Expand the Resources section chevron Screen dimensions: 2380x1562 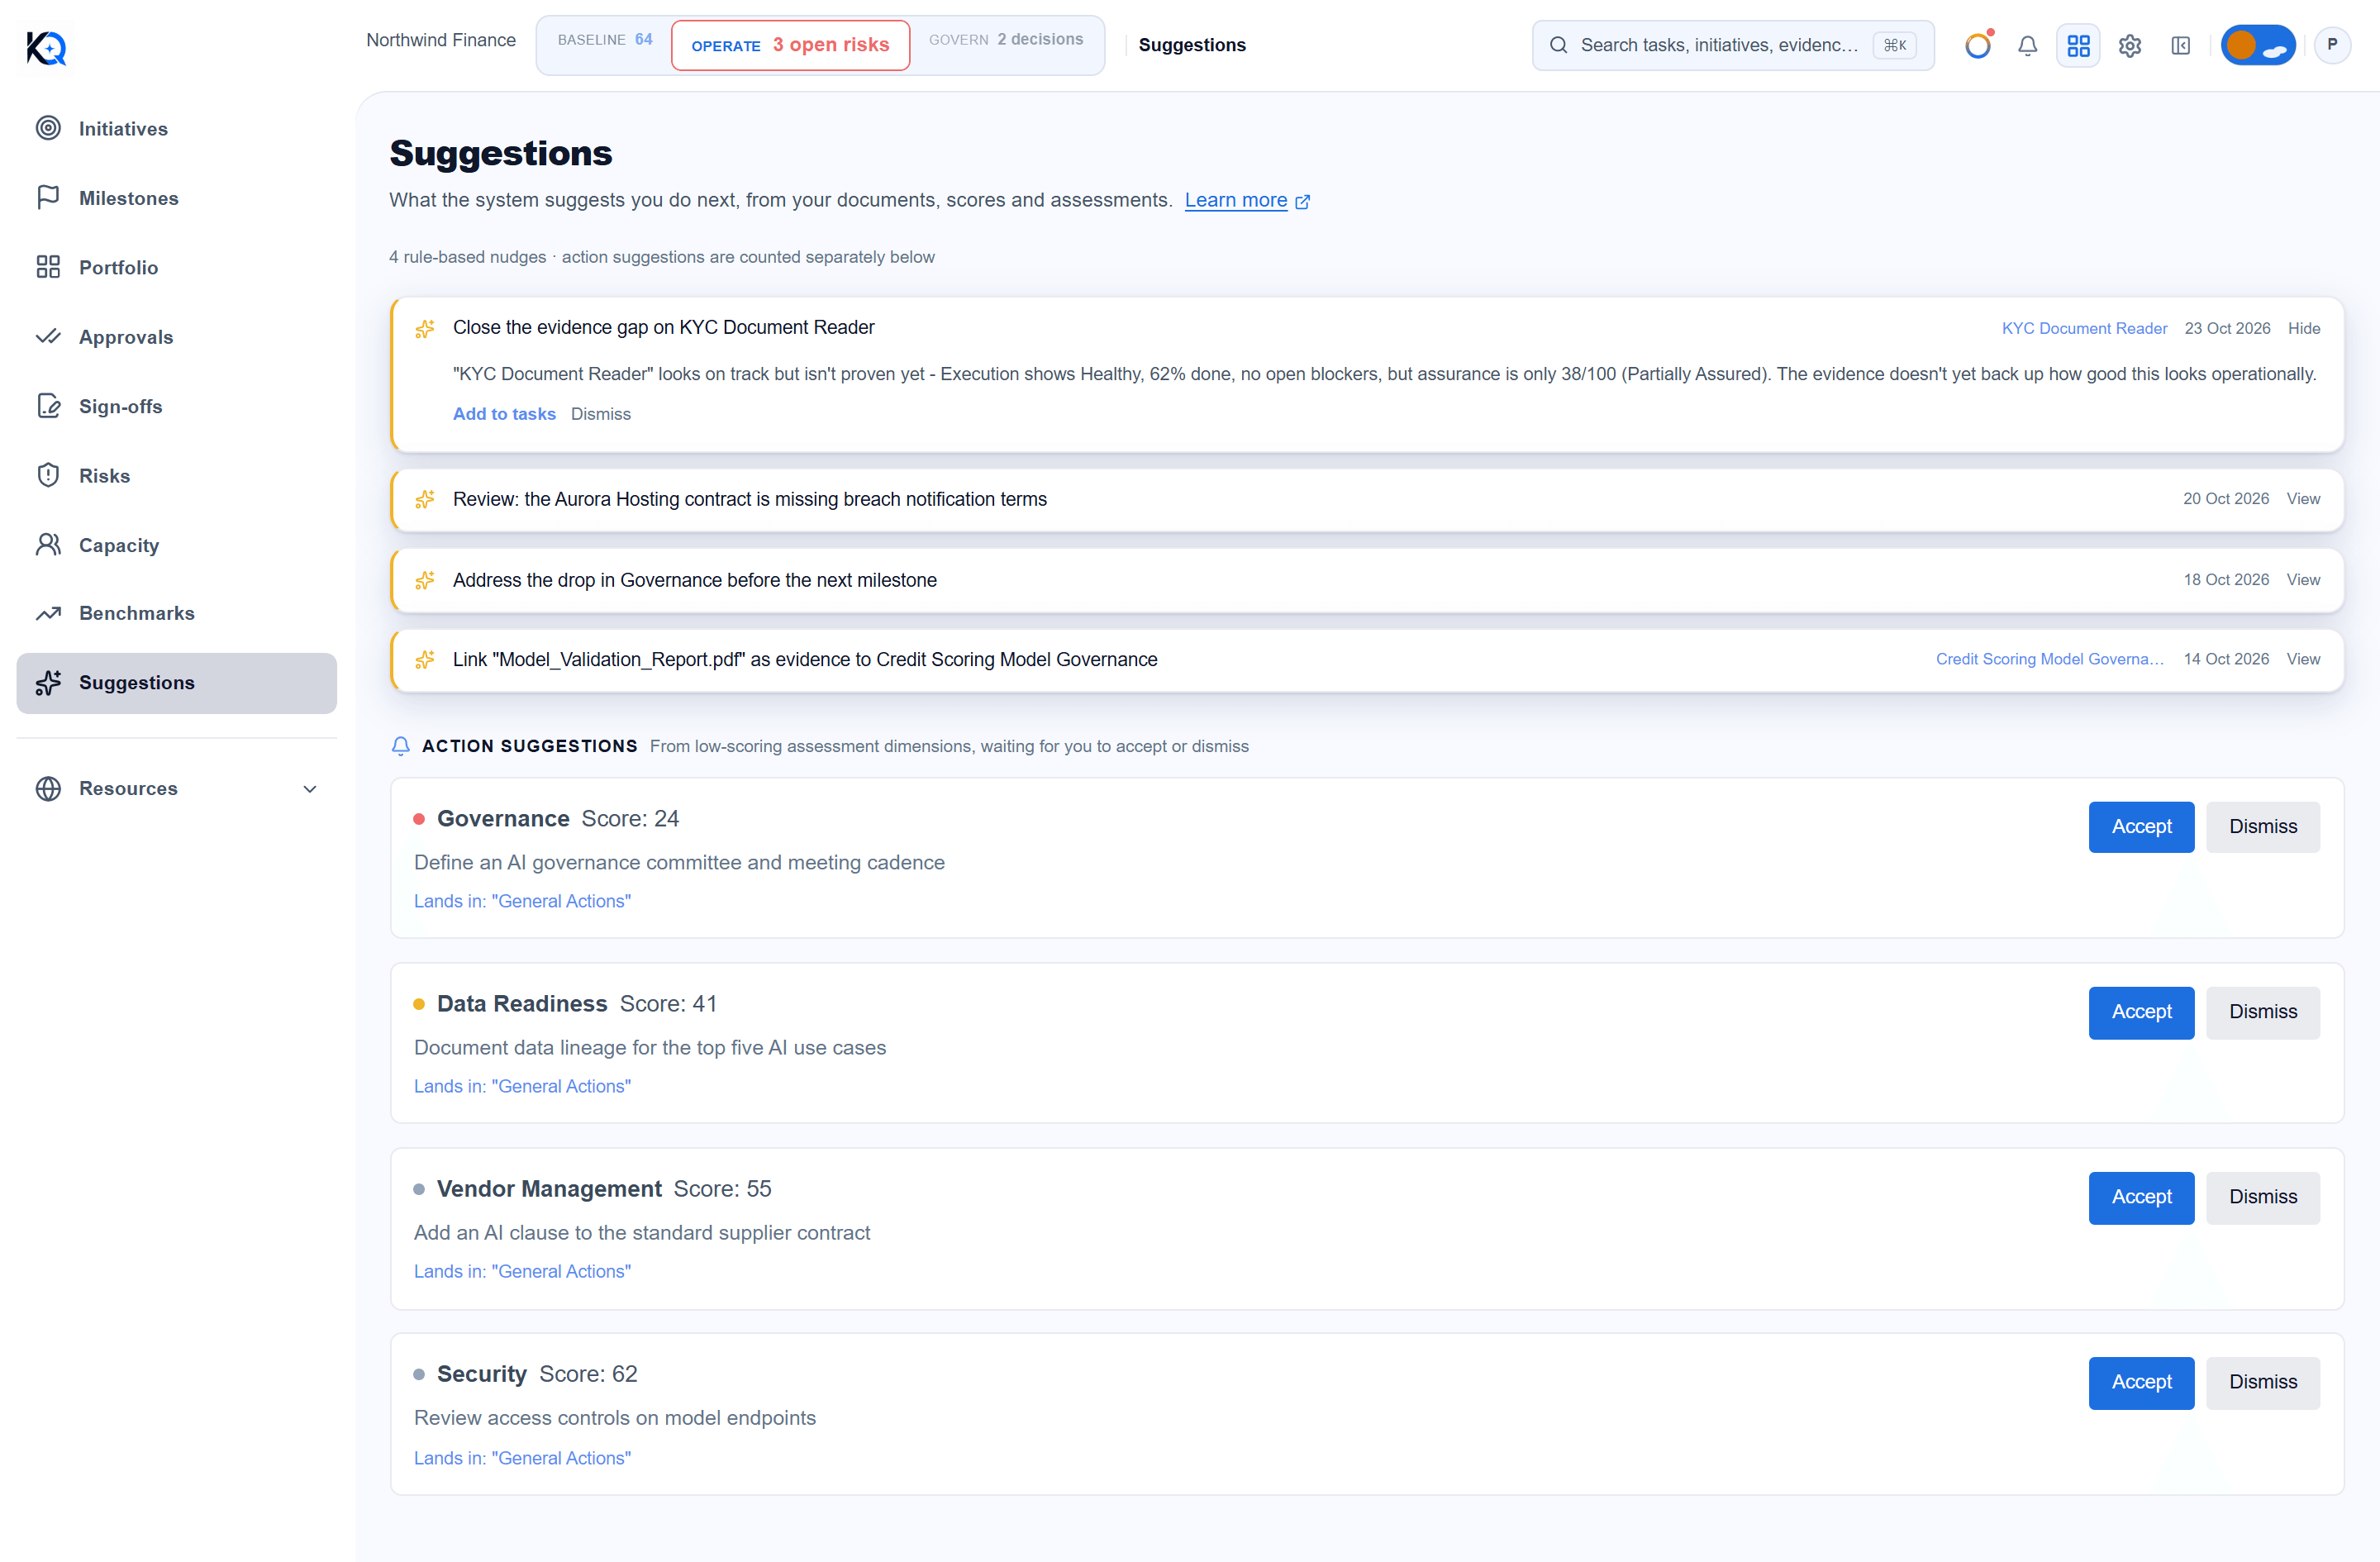310,789
